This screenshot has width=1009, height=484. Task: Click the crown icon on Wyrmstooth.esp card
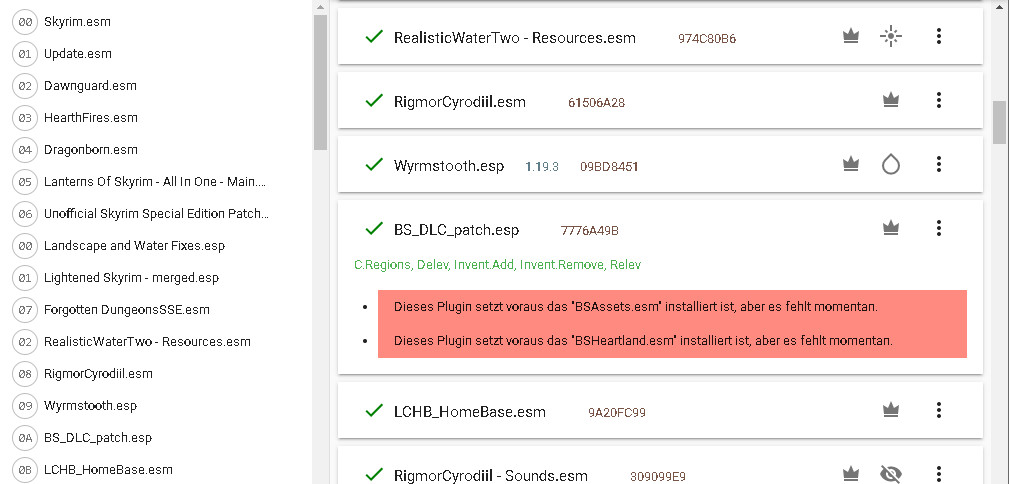pos(851,164)
